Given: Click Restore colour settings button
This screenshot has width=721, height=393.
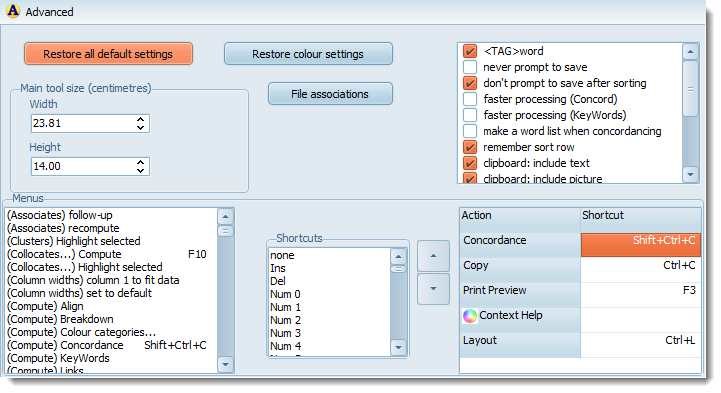Looking at the screenshot, I should 308,54.
